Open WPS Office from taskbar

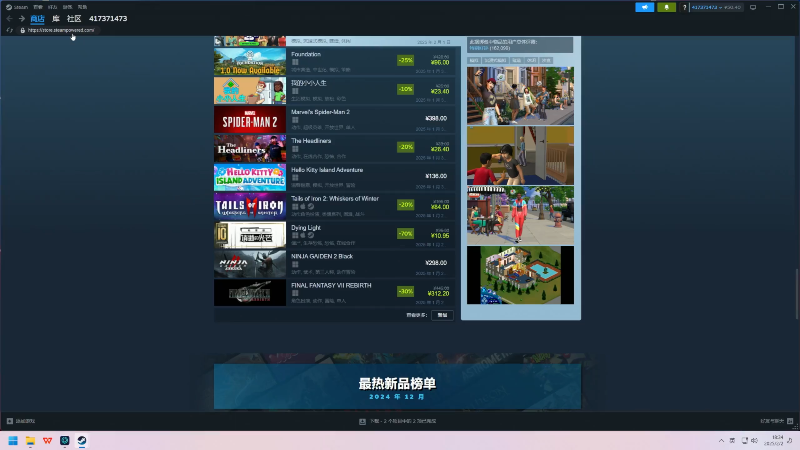tap(47, 441)
